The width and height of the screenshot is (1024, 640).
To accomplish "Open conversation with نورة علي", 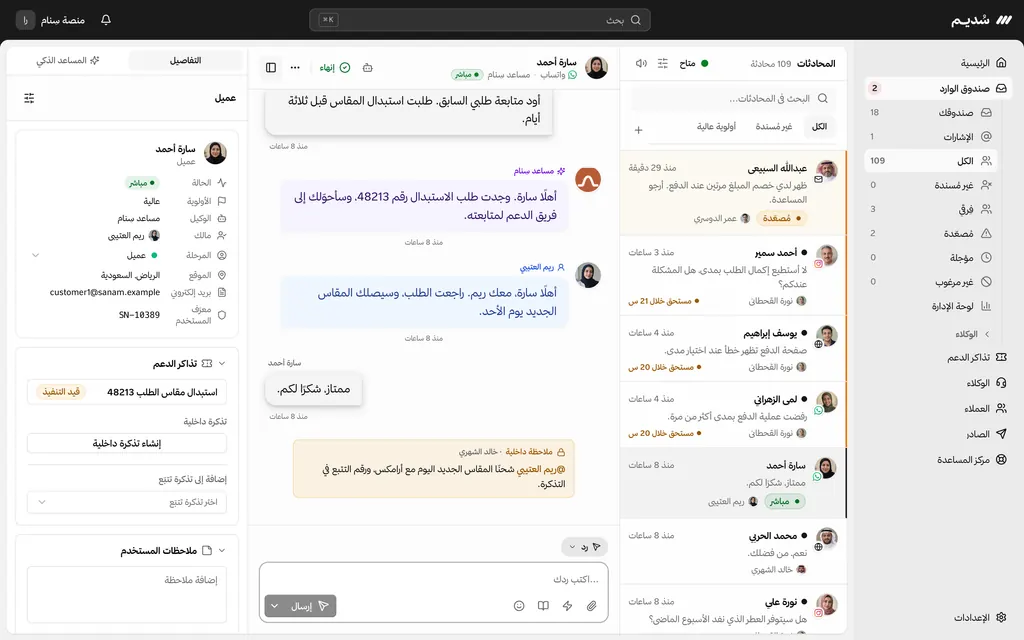I will coord(733,610).
